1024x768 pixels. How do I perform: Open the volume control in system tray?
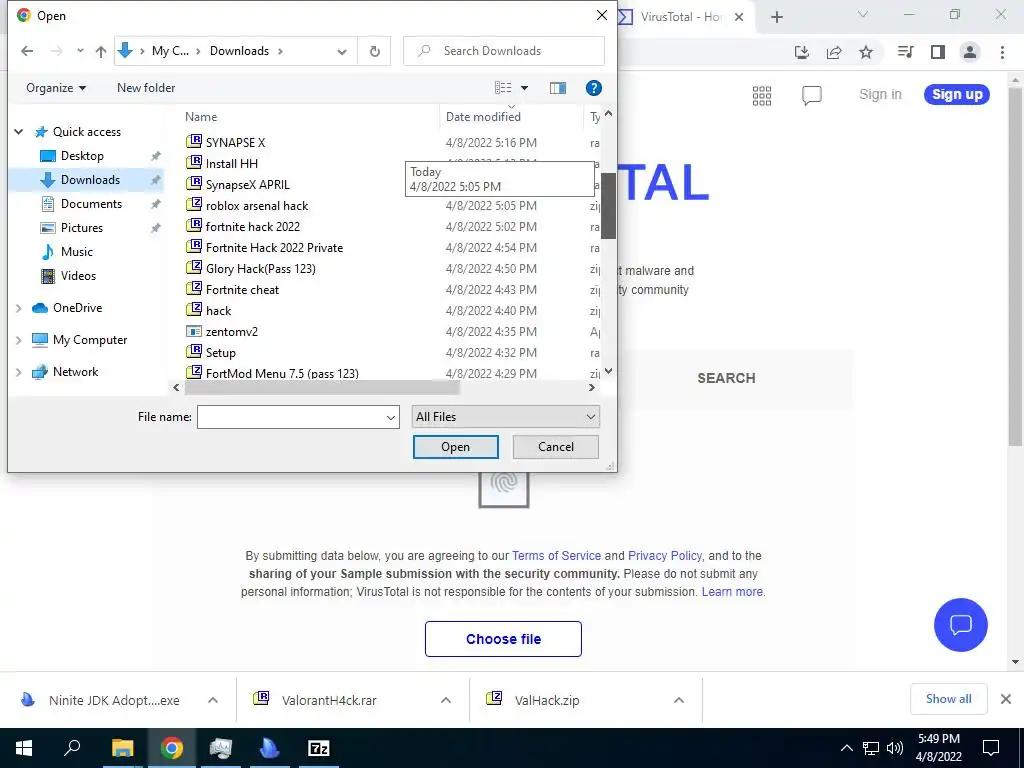(x=894, y=748)
